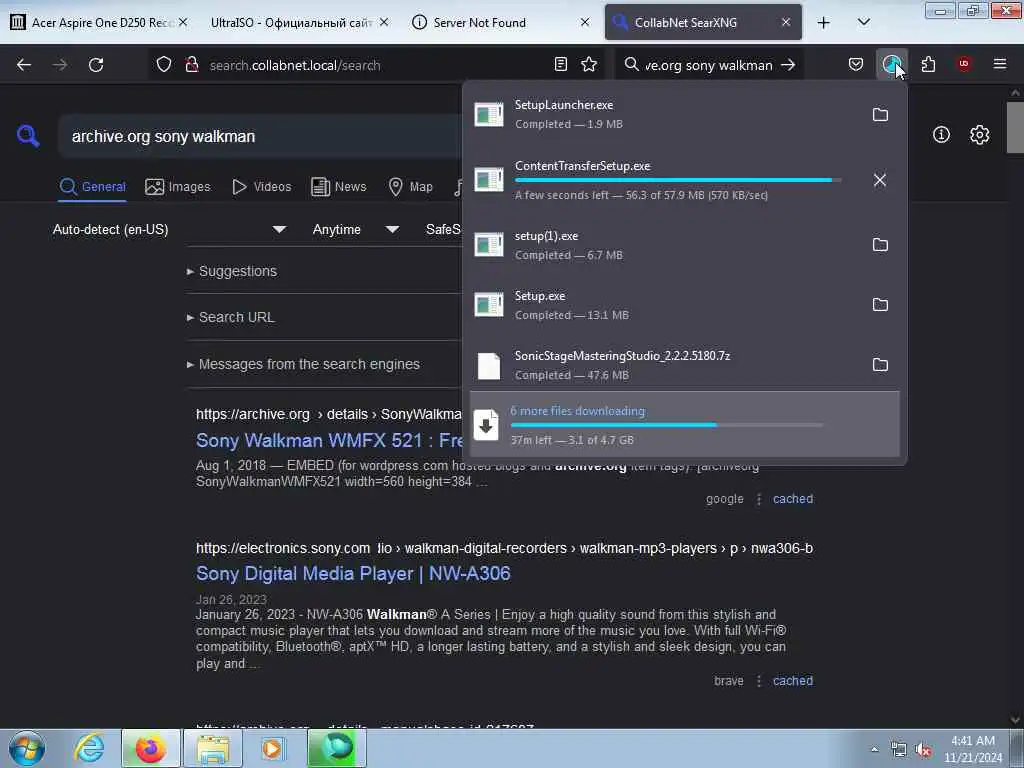Cancel the ContentTransferSetup.exe download

tap(880, 180)
